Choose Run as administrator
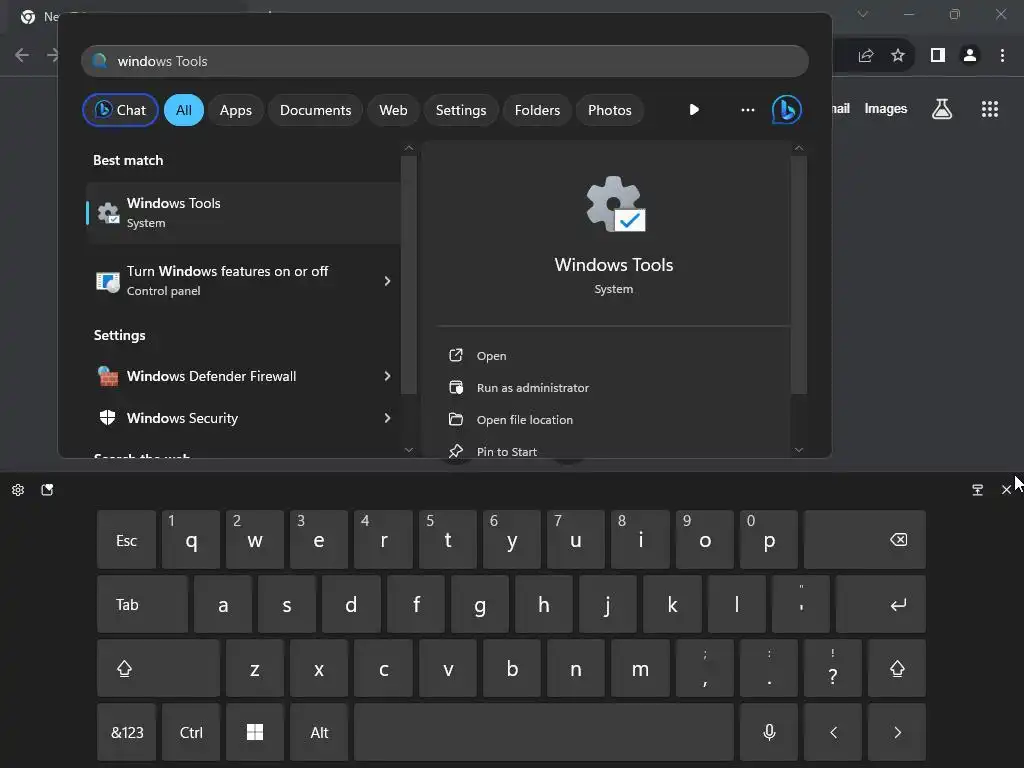The width and height of the screenshot is (1024, 768). [x=533, y=388]
